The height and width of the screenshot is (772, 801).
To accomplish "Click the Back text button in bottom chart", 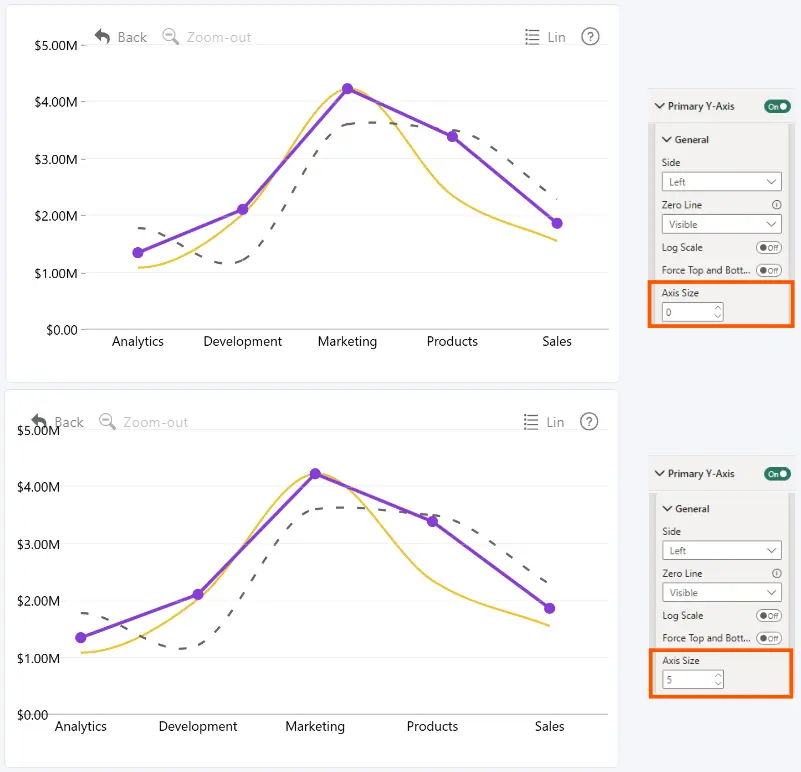I will click(69, 422).
